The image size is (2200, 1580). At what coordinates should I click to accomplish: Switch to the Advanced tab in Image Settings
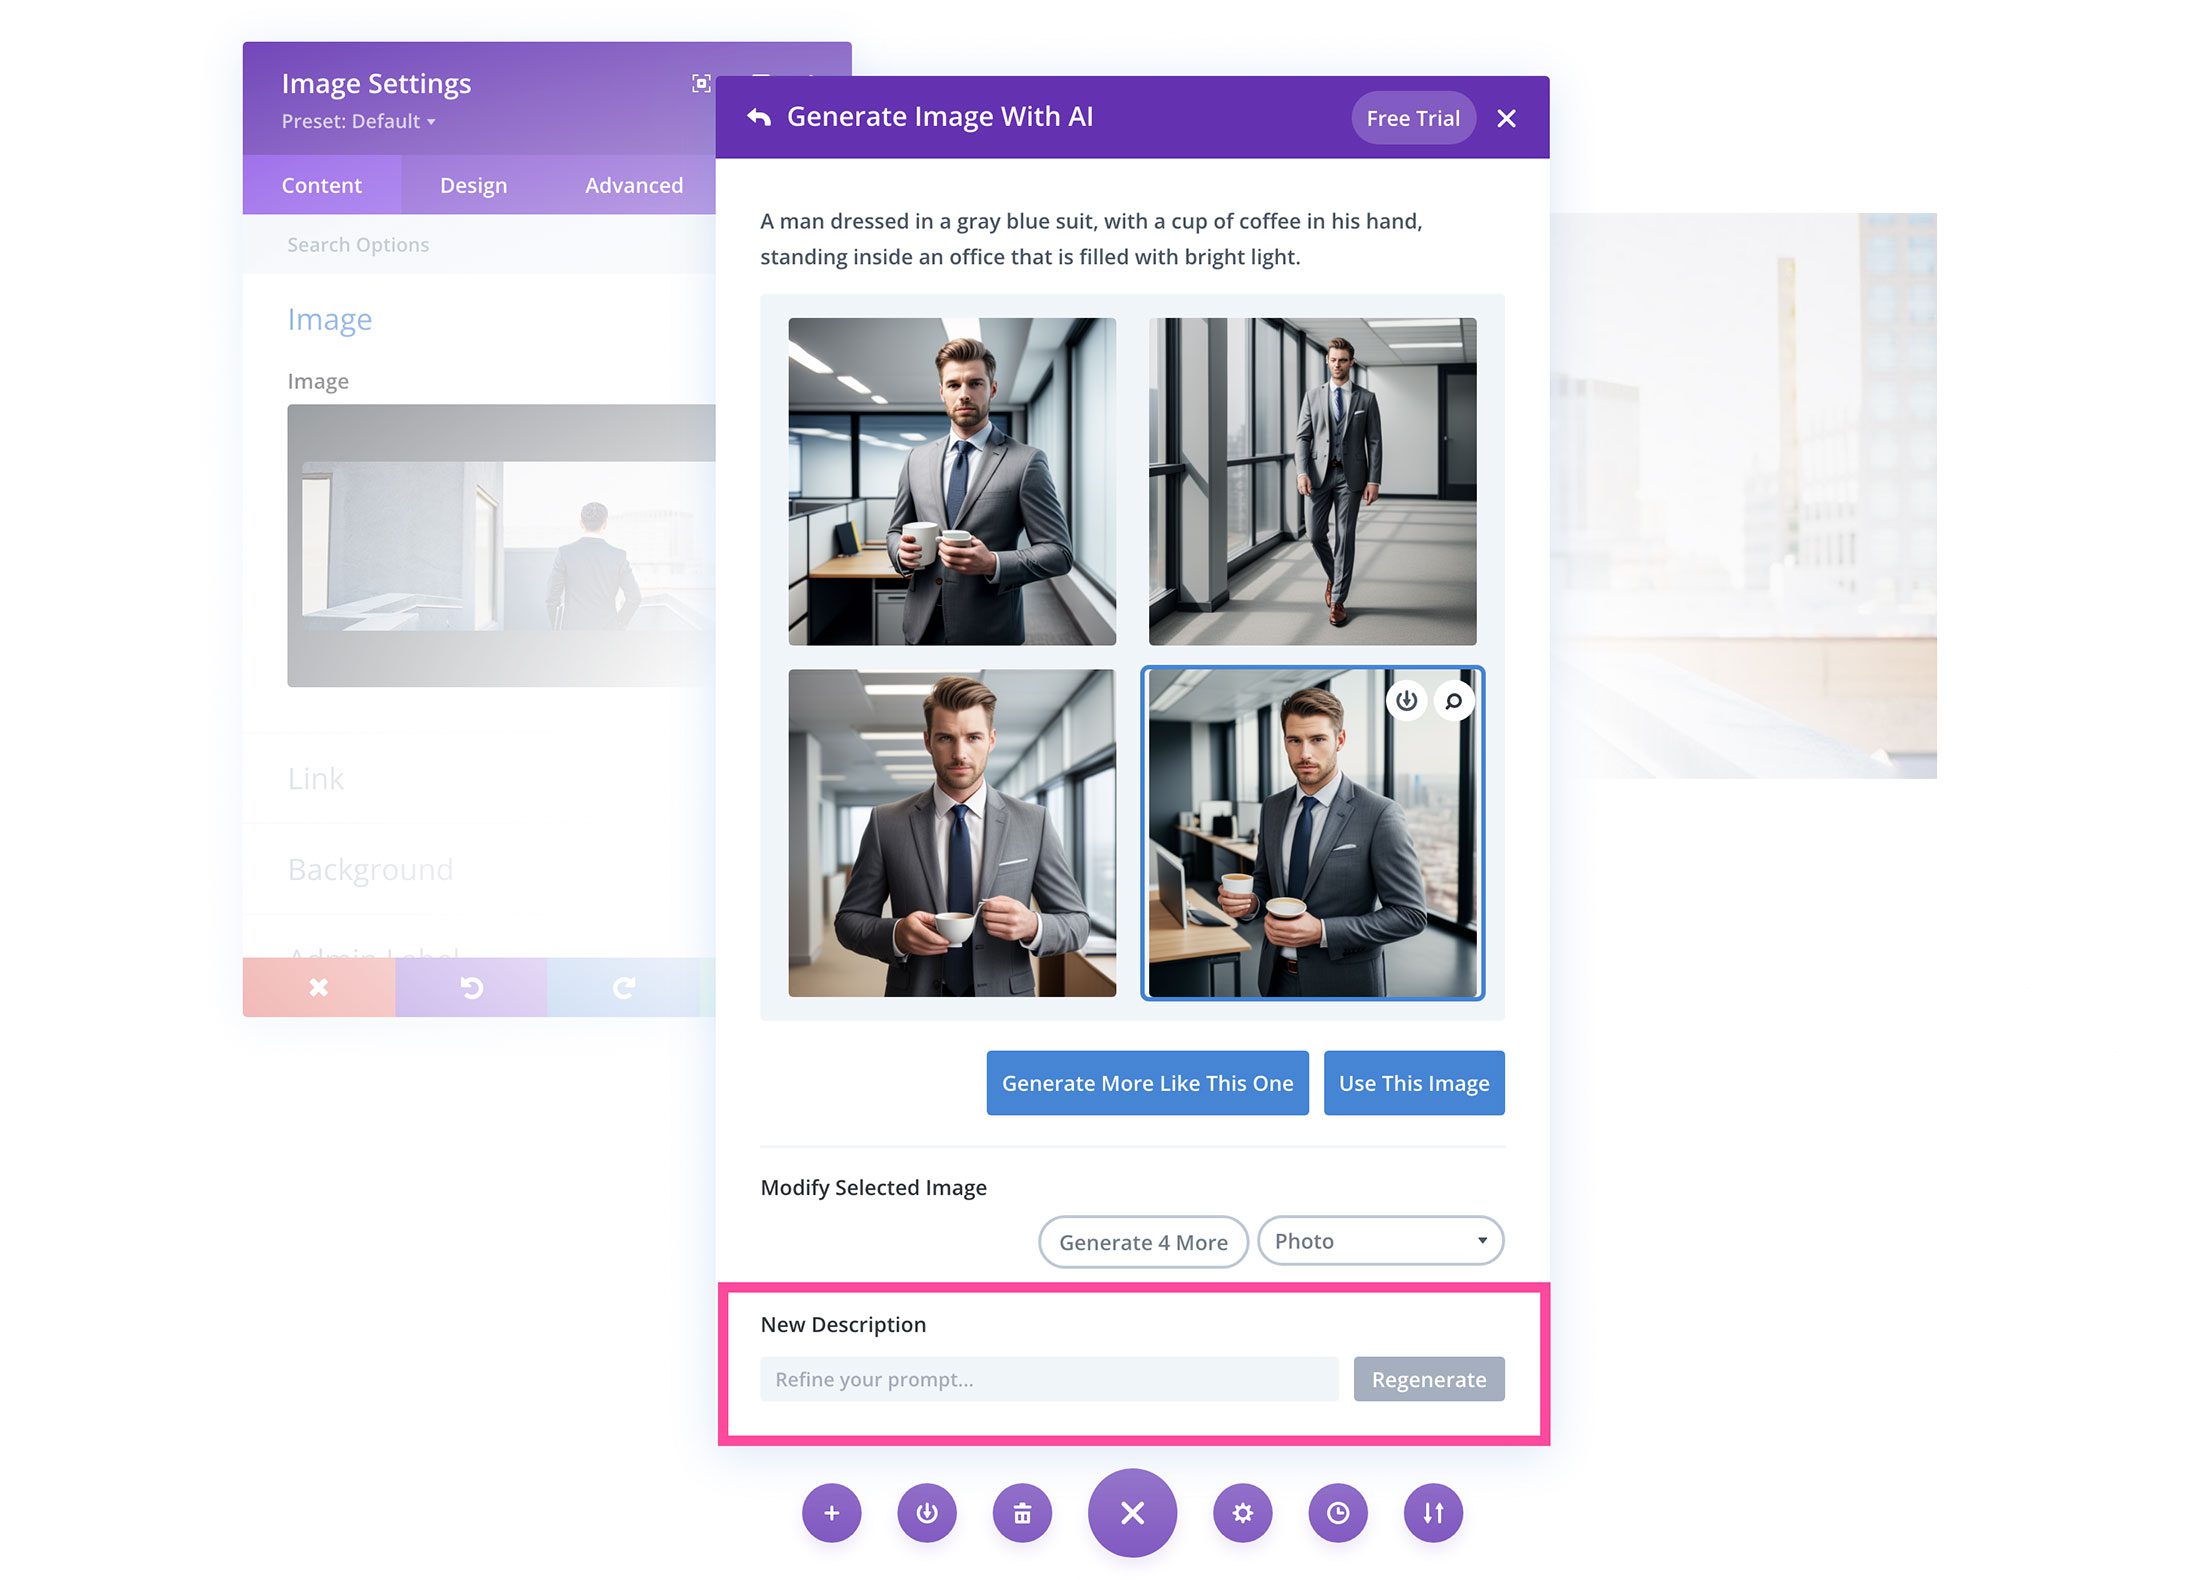[x=634, y=184]
